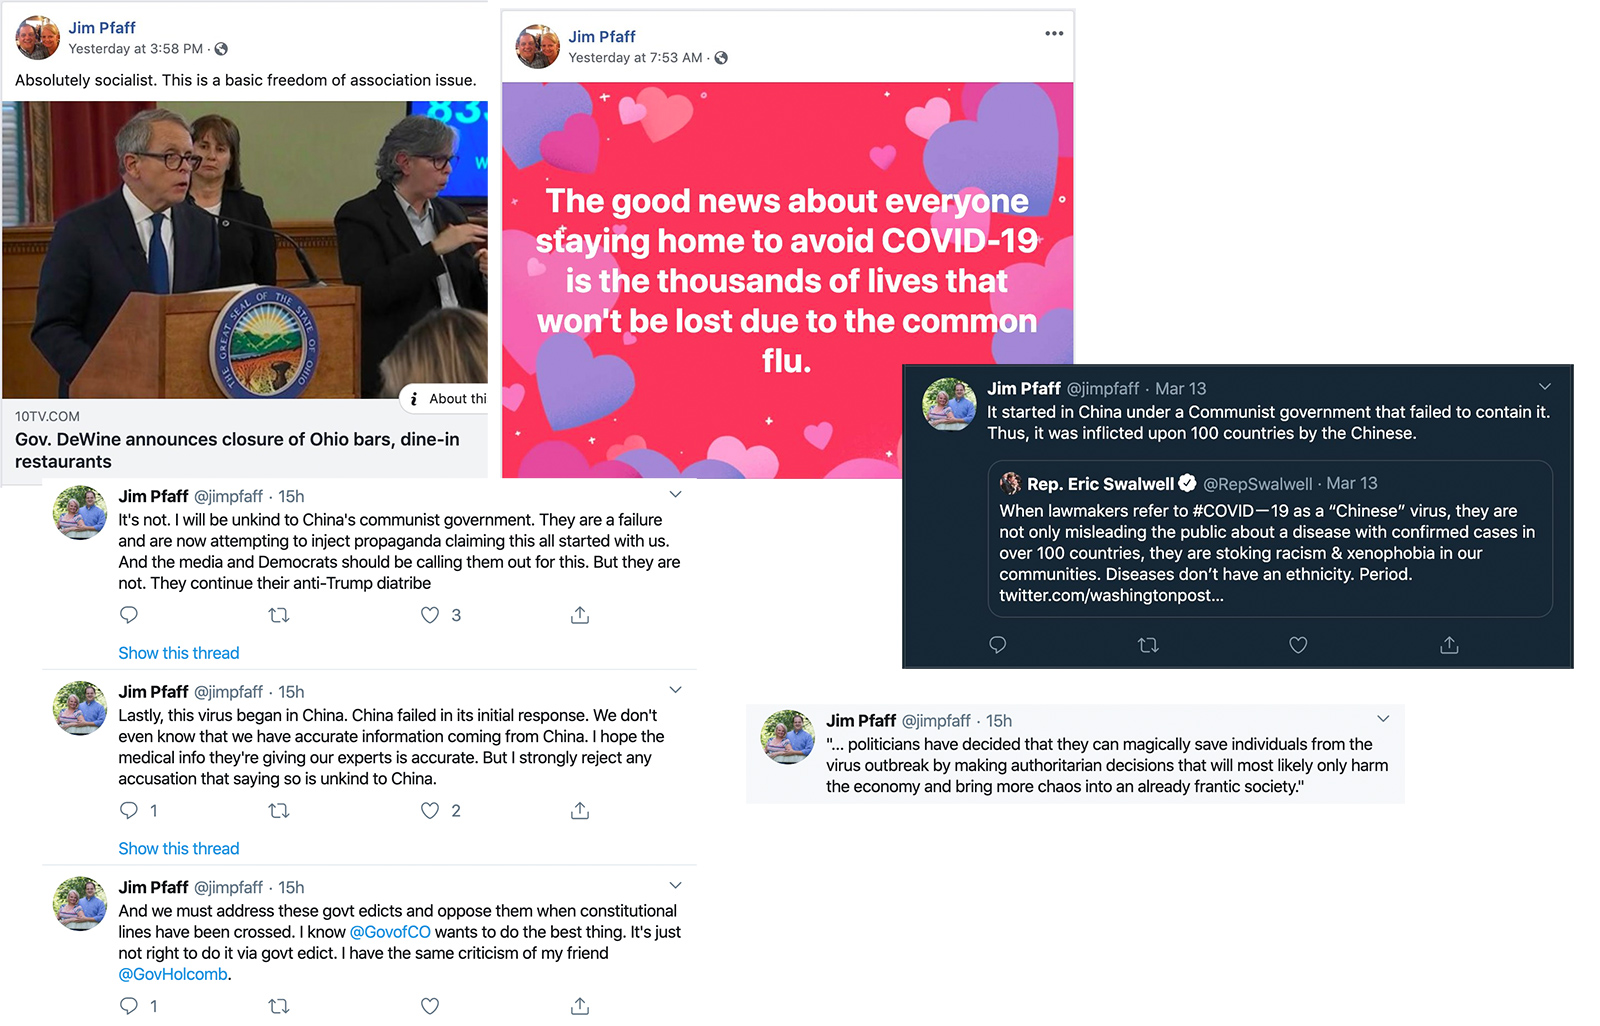The width and height of the screenshot is (1600, 1026).
Task: Share the tweet about China's communist government
Action: coord(580,615)
